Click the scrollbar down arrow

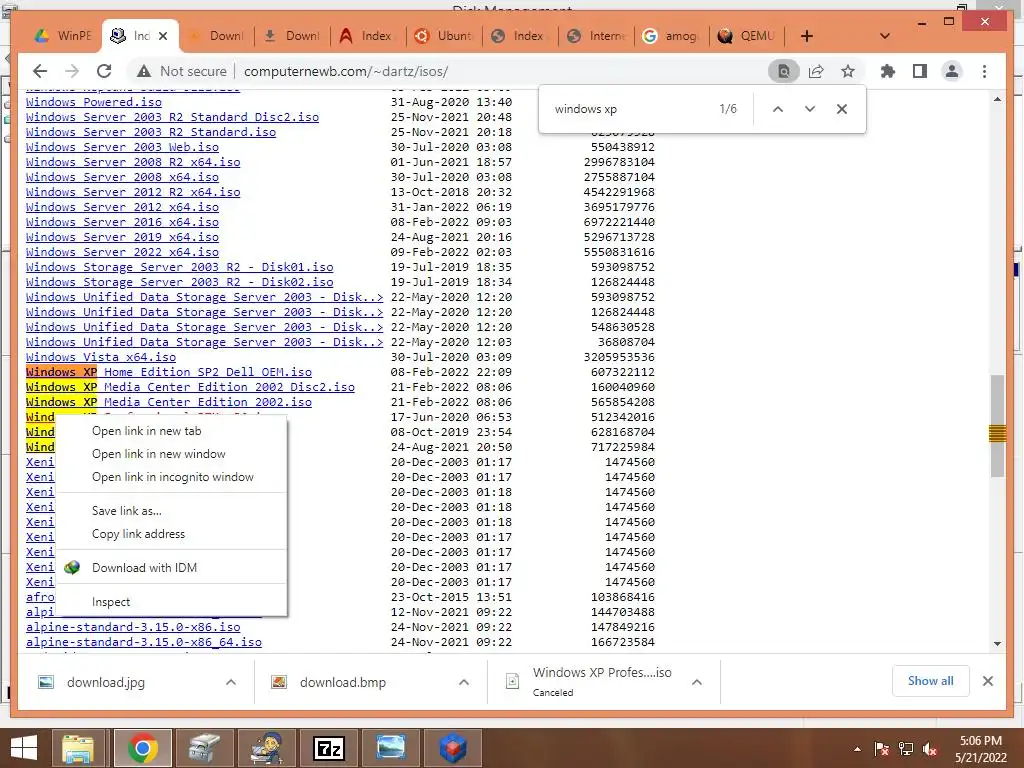tap(997, 643)
